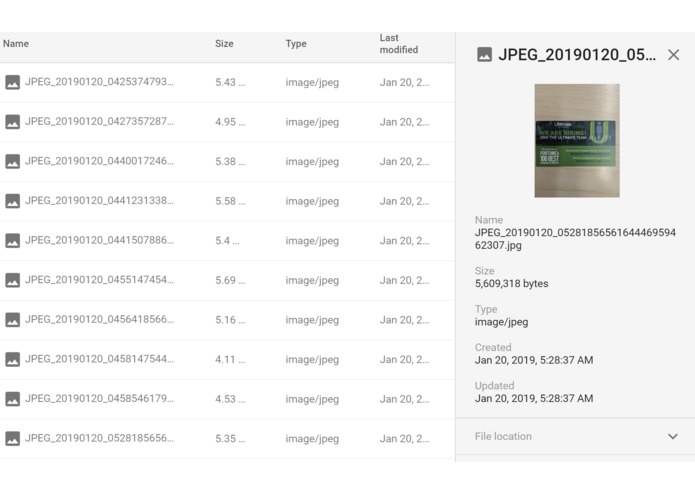This screenshot has width=695, height=494.
Task: Click image icon for JPEG_20190120_0441507886 file
Action: point(12,241)
